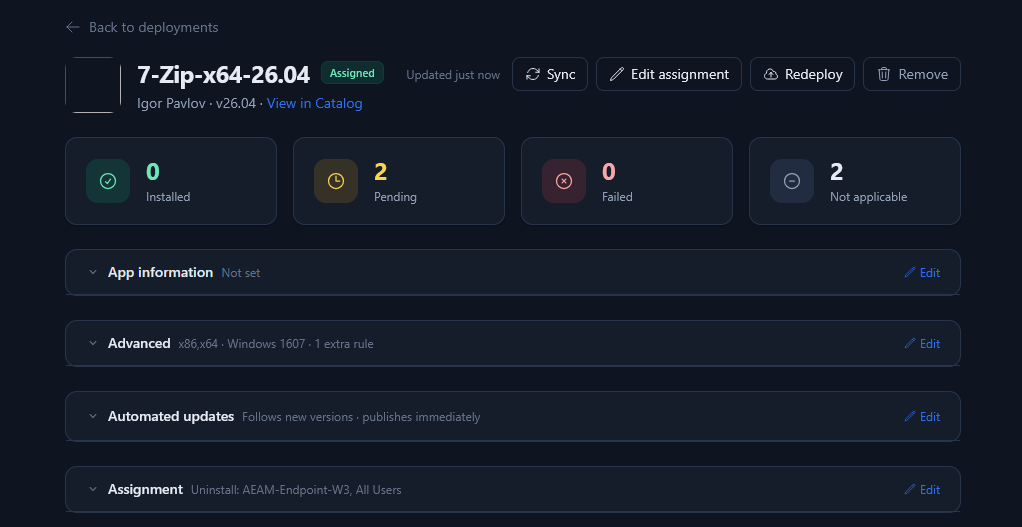Open the Not applicable count card

coord(854,181)
